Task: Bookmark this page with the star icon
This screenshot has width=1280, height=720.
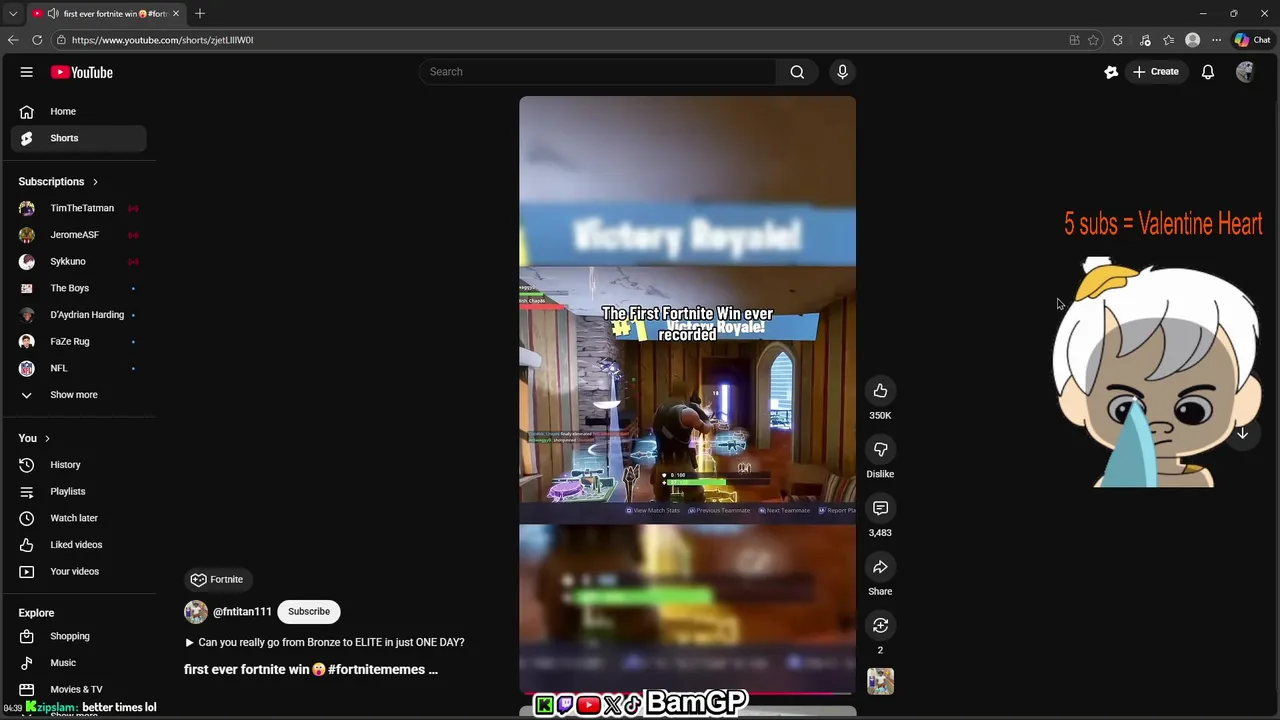Action: pyautogui.click(x=1093, y=40)
